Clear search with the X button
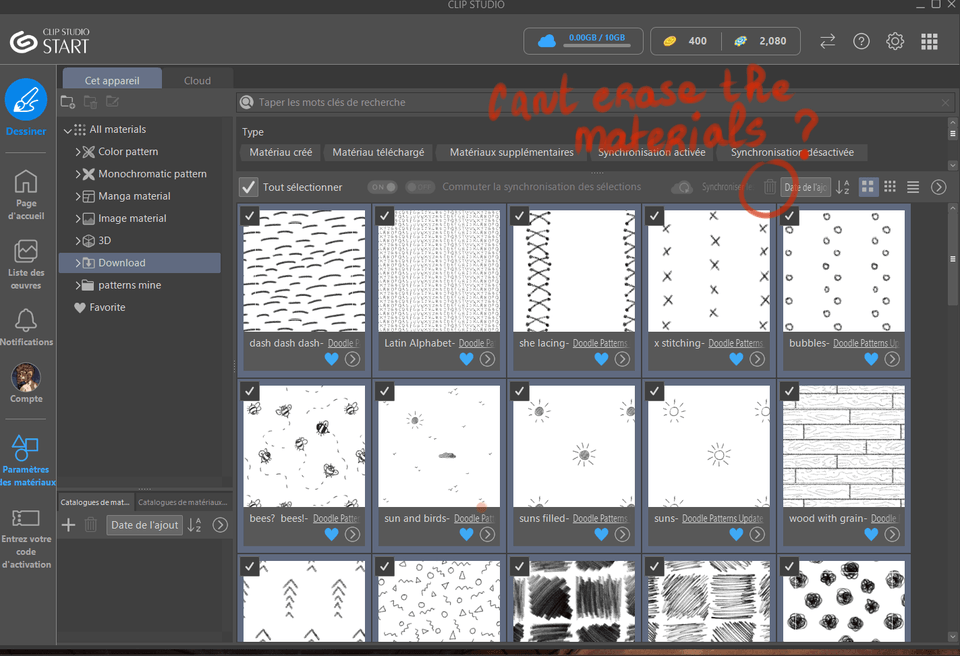960x656 pixels. coord(945,103)
